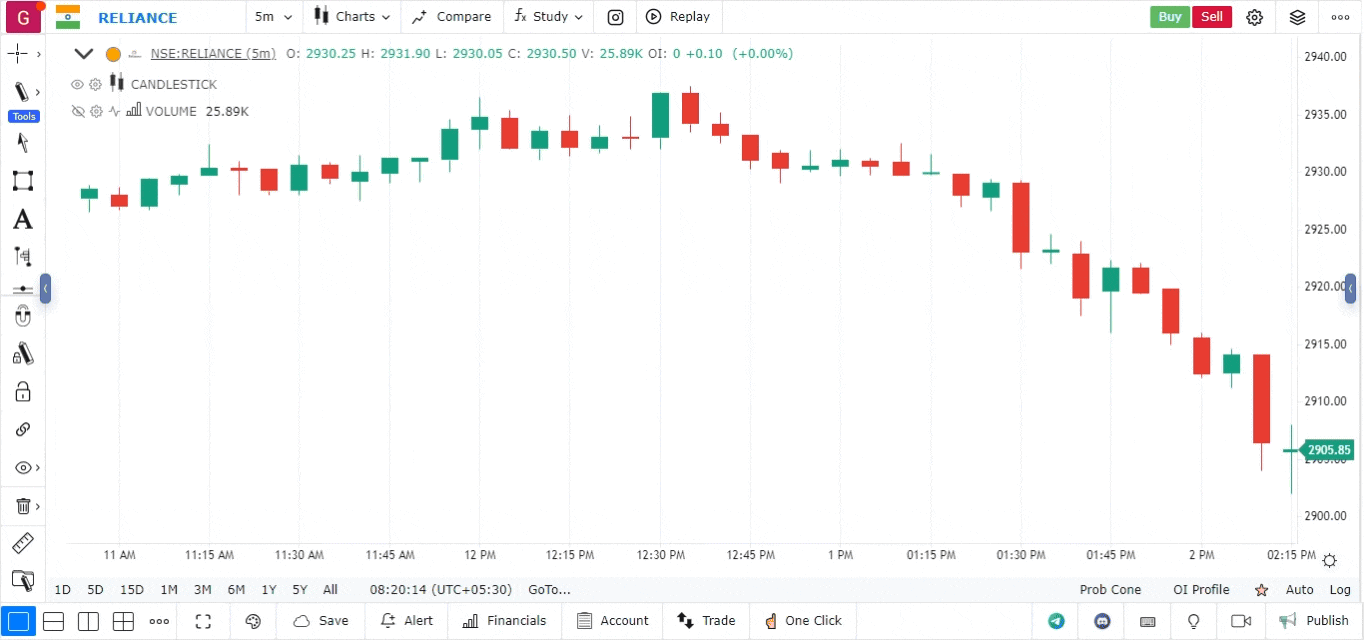Hide the CANDLESTICK series with eye icon

point(77,85)
